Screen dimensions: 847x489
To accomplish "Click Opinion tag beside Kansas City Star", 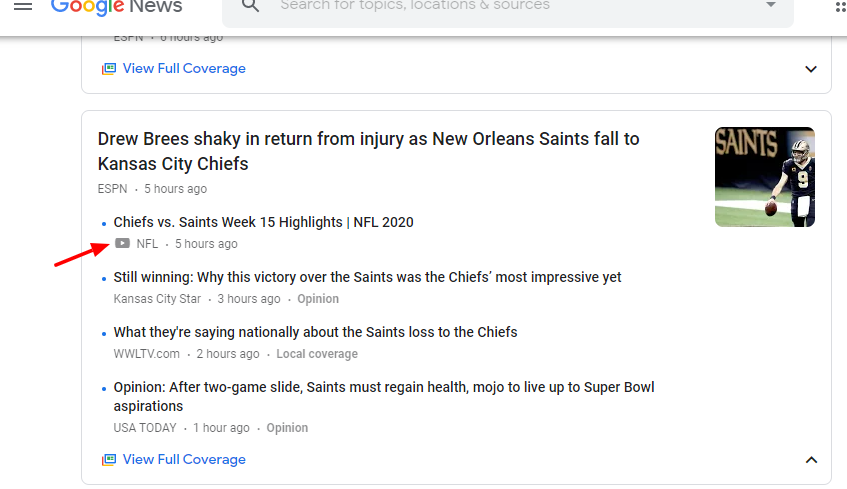I will (318, 299).
